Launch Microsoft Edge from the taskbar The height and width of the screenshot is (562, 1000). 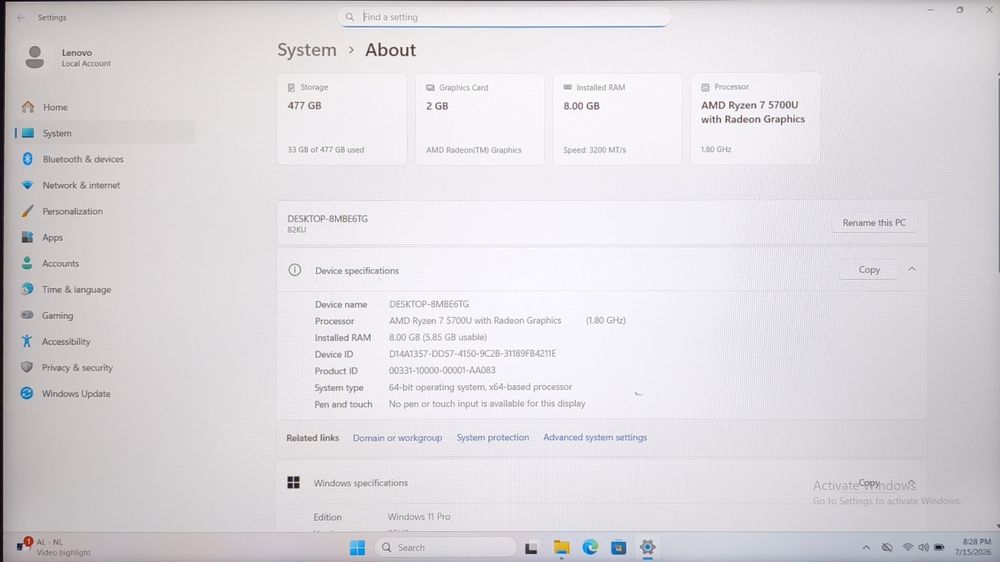[590, 547]
